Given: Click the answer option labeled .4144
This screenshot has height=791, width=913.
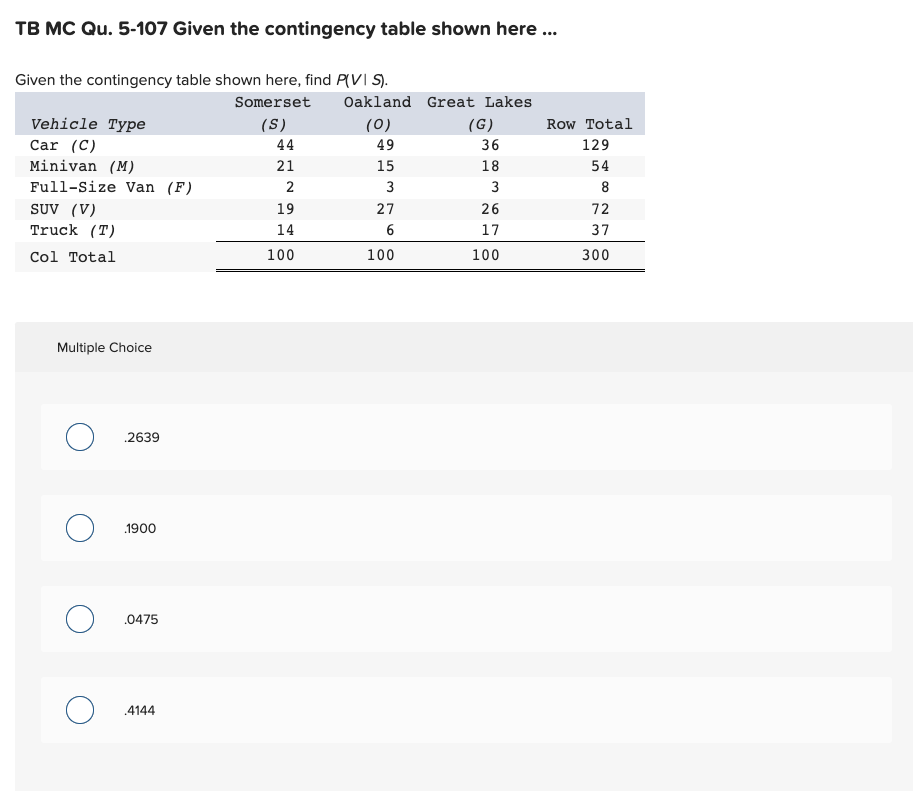Looking at the screenshot, I should [x=141, y=710].
